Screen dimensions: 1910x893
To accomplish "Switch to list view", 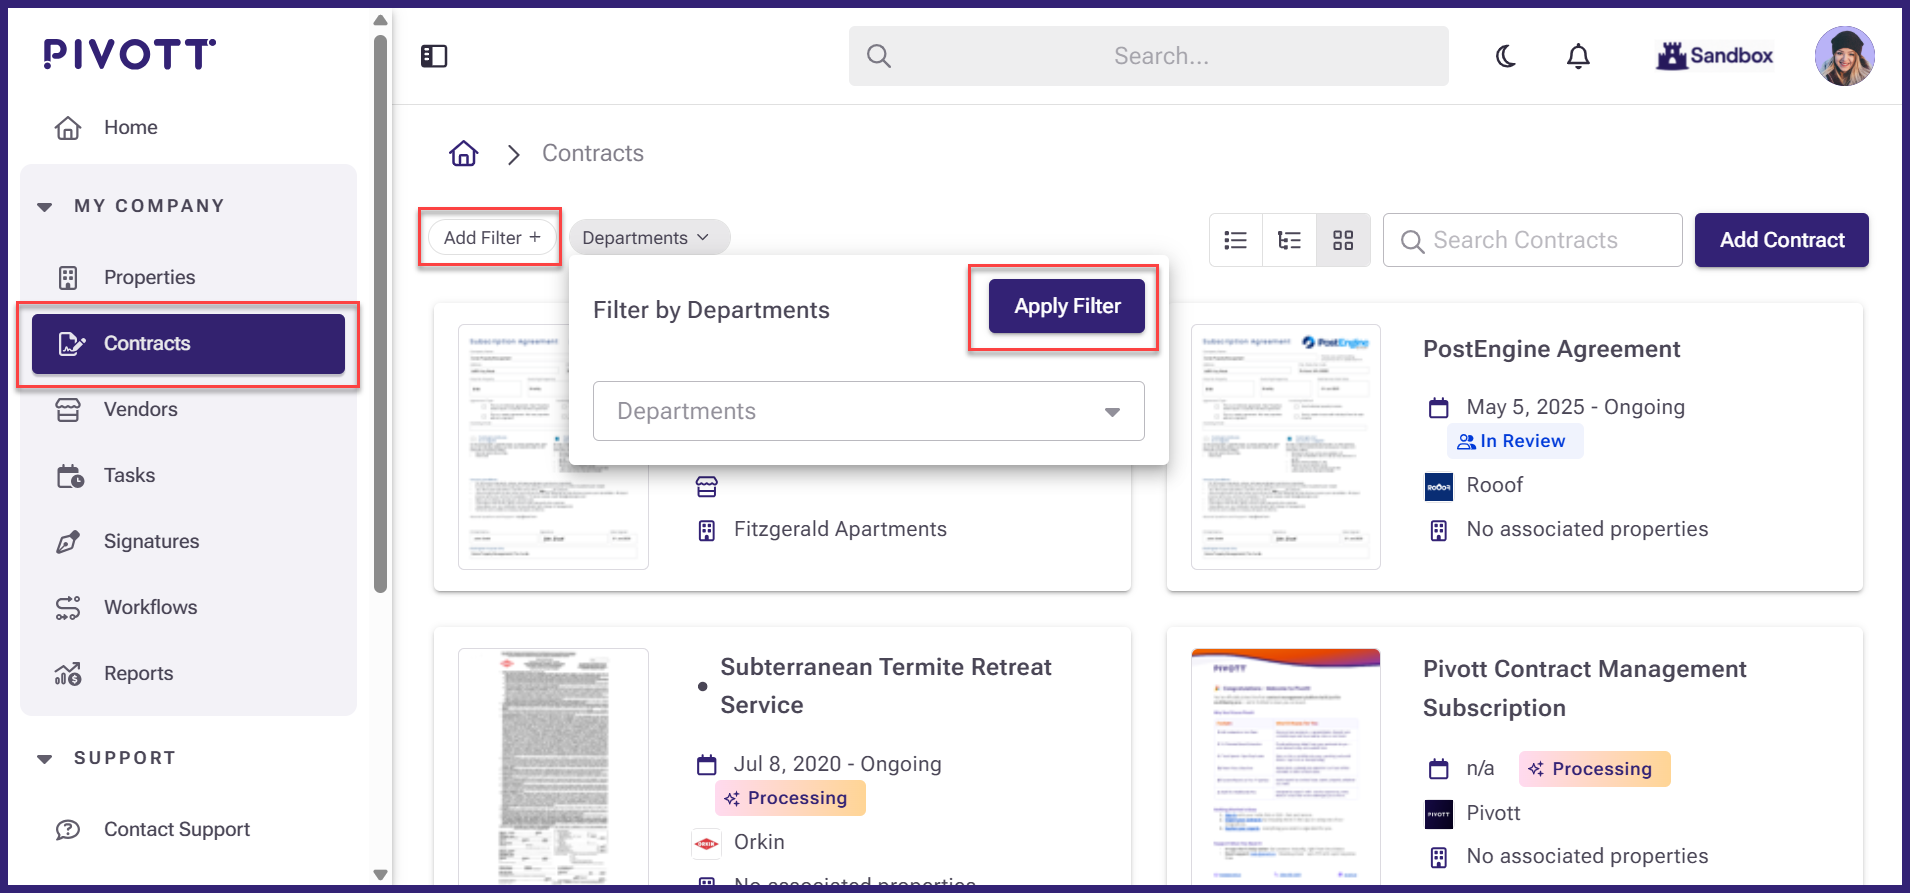I will click(x=1236, y=240).
